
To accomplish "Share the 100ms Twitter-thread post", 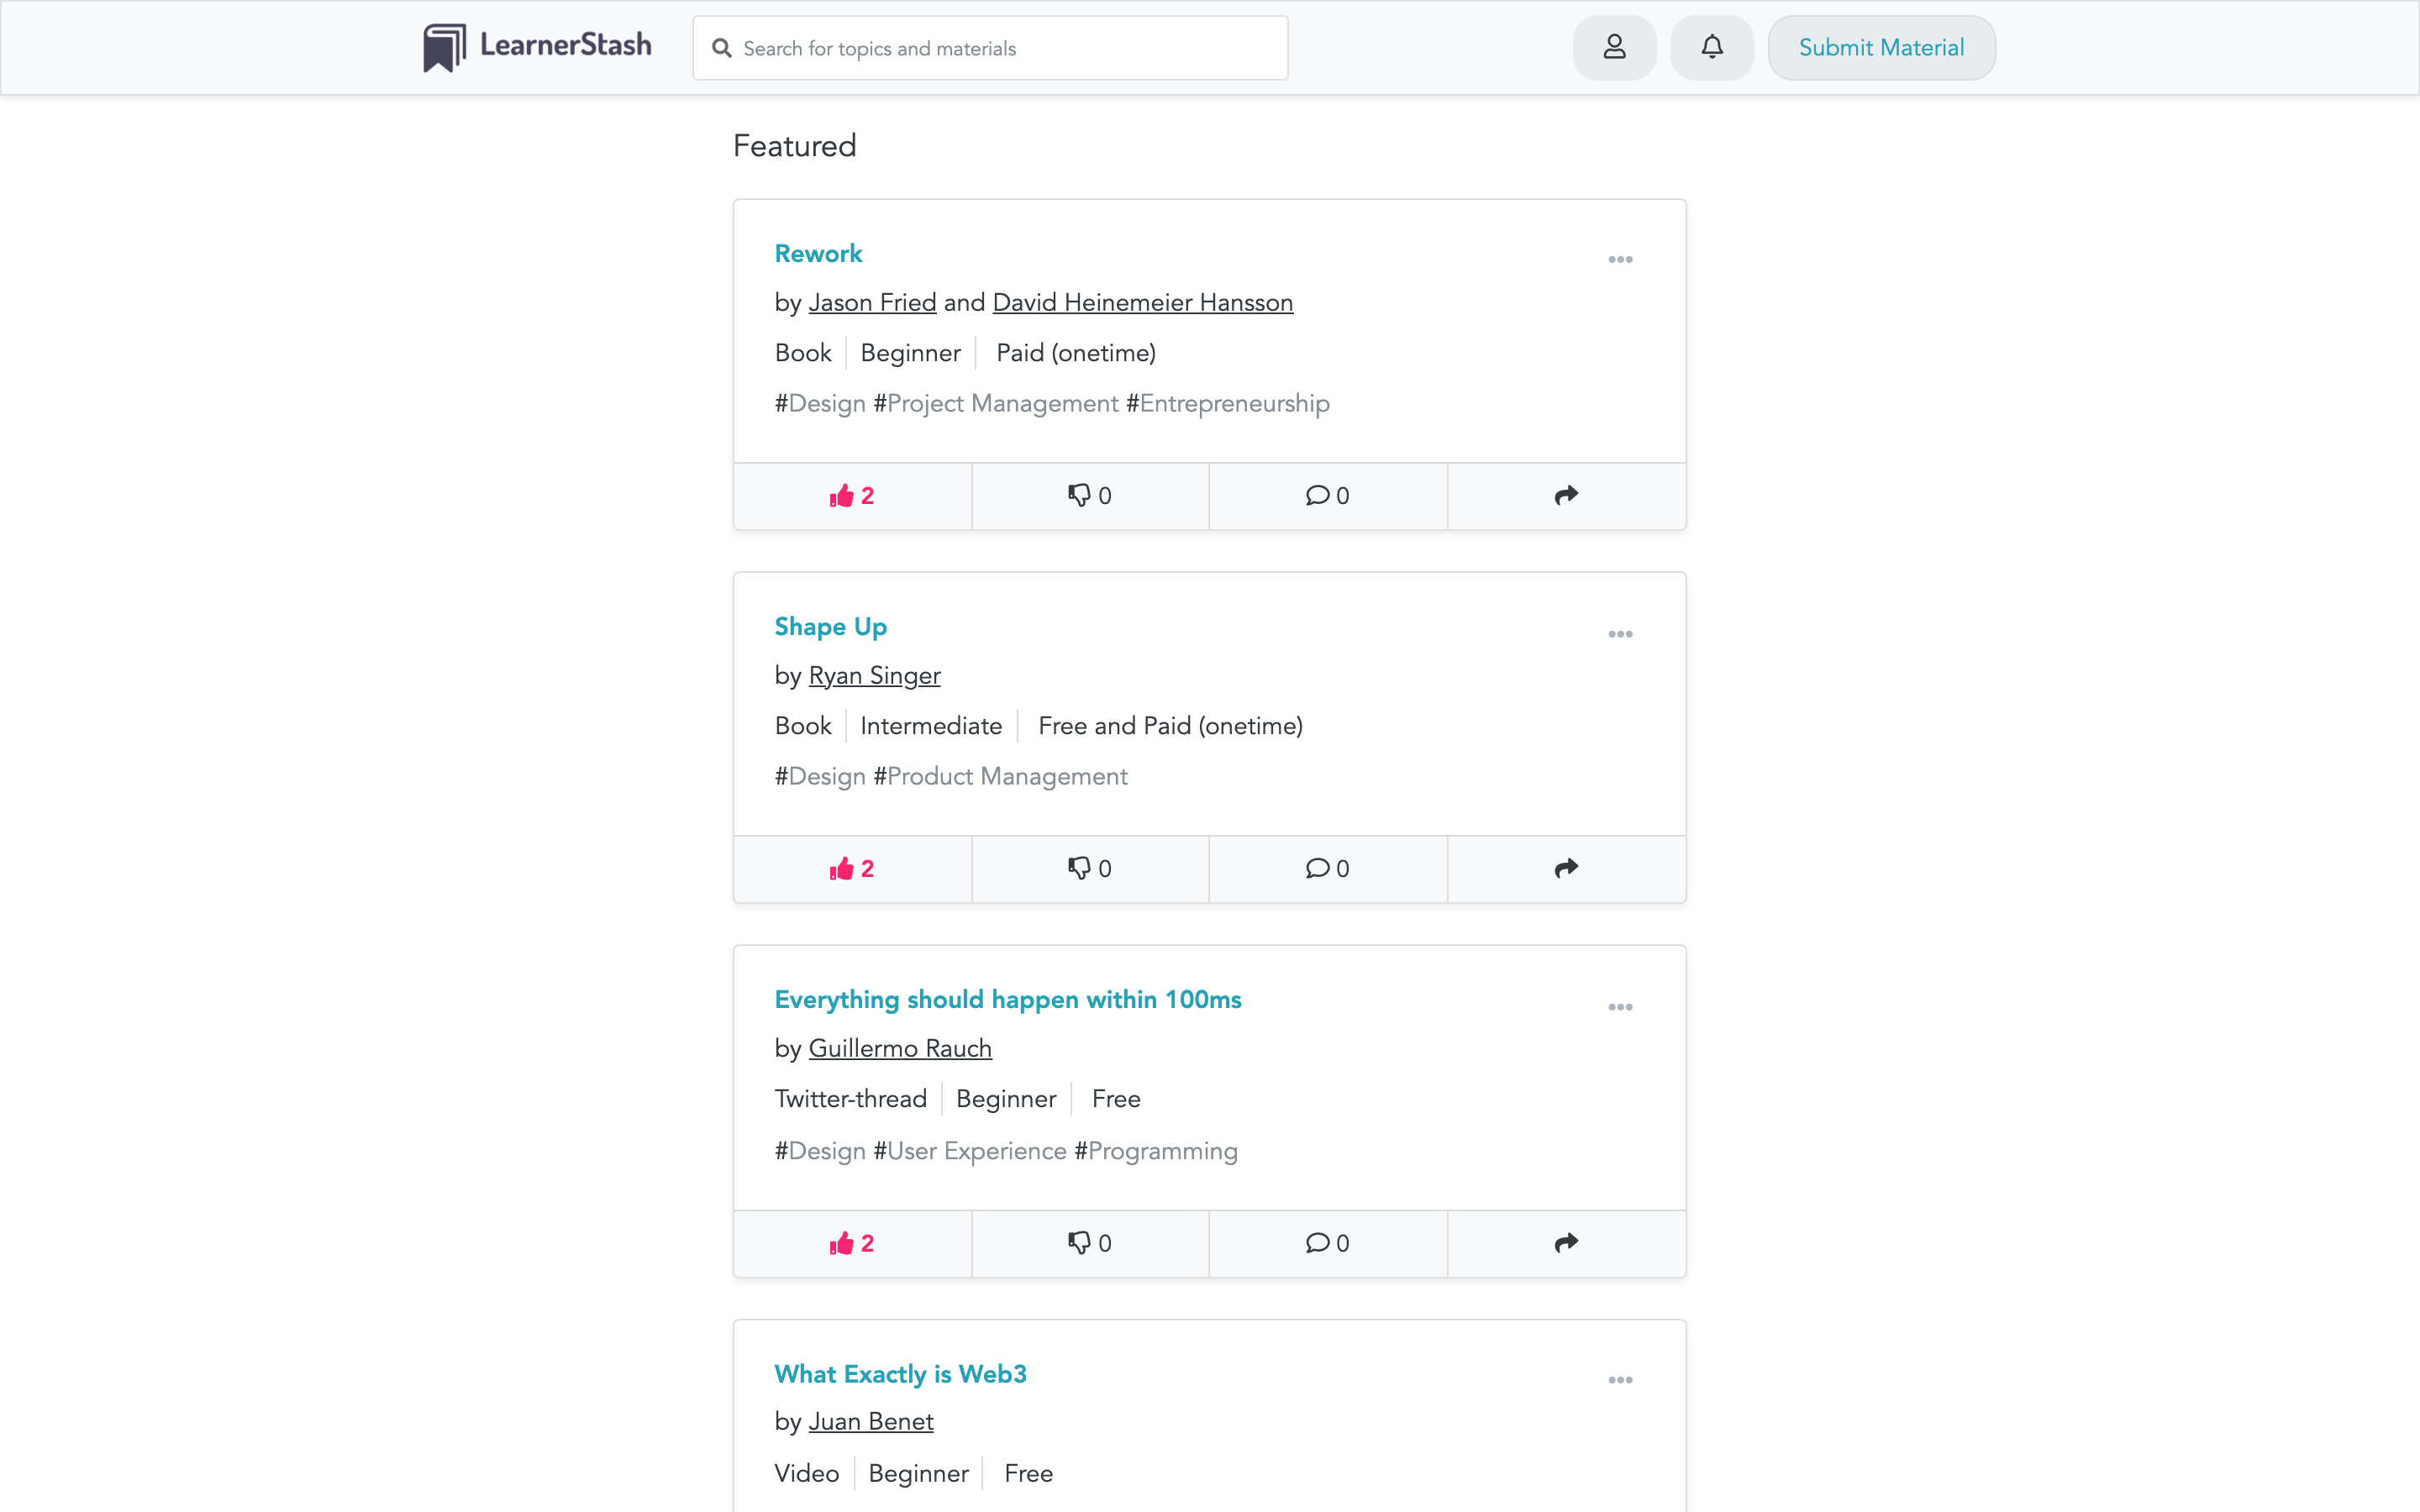I will pos(1566,1243).
